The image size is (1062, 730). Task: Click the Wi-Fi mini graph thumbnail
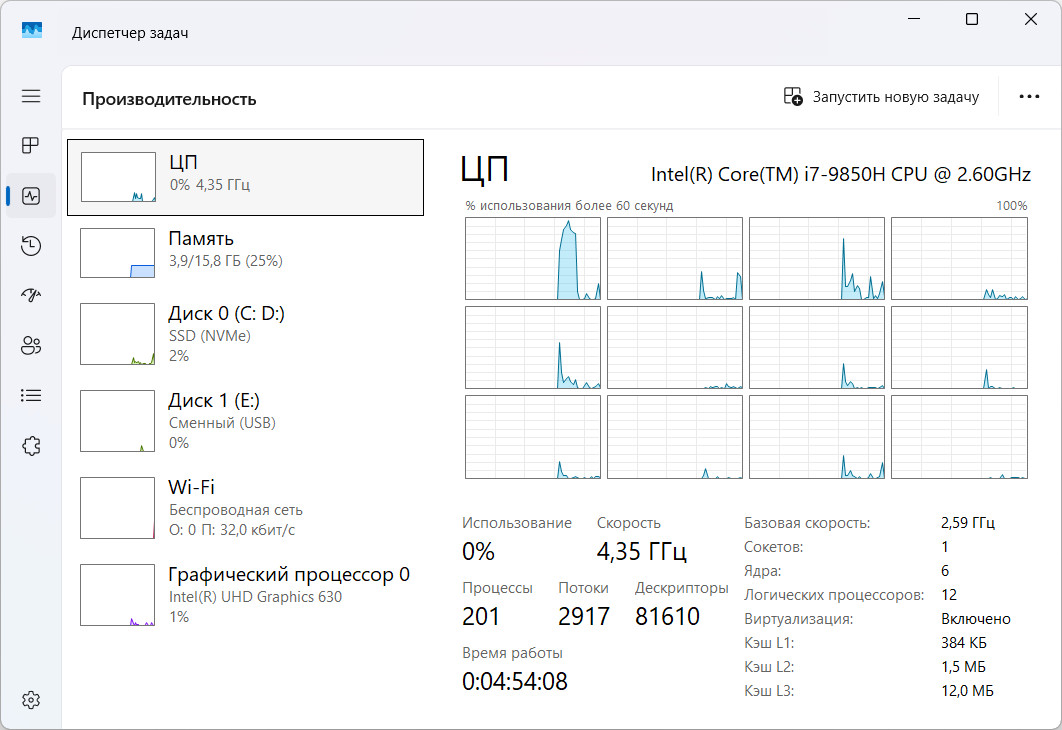(117, 508)
